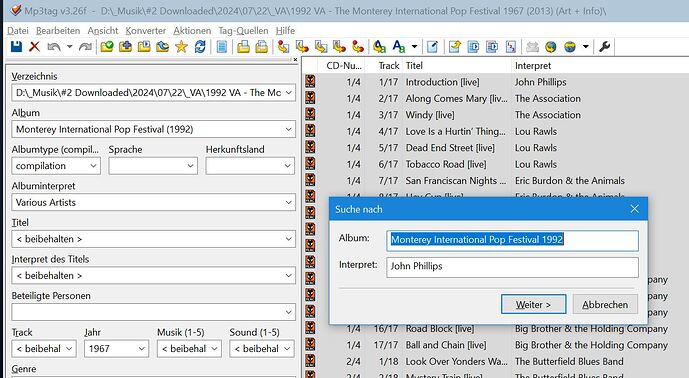Open the Konverter menu
Screen dimensions: 689x378
145,31
